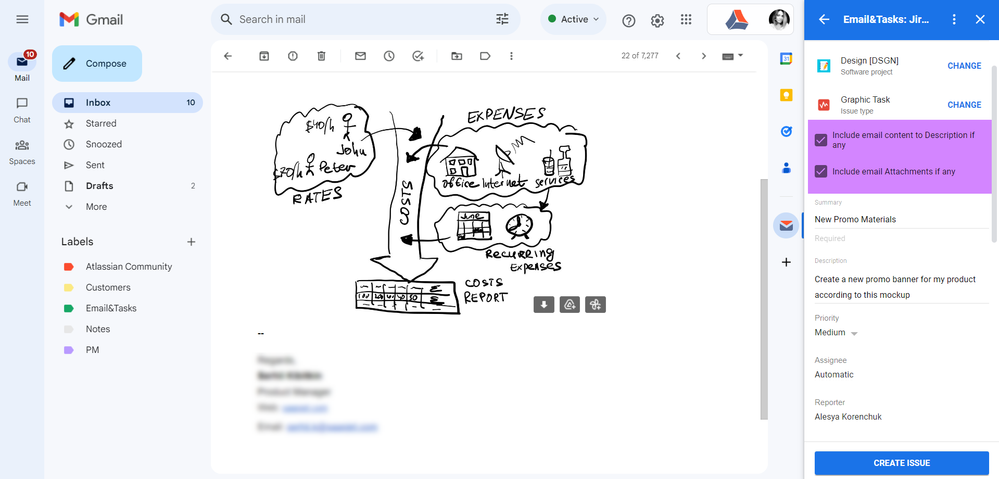The width and height of the screenshot is (999, 479).
Task: Create a new label with plus icon
Action: tap(190, 242)
